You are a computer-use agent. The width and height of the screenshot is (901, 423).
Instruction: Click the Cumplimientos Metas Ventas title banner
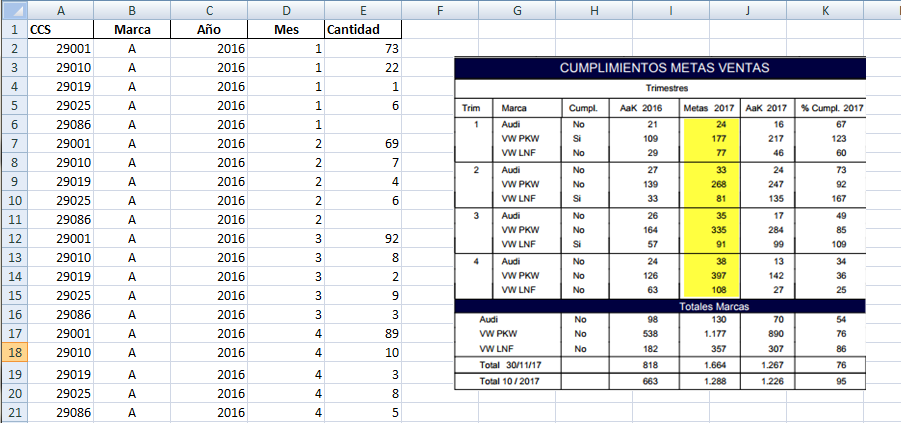click(659, 69)
